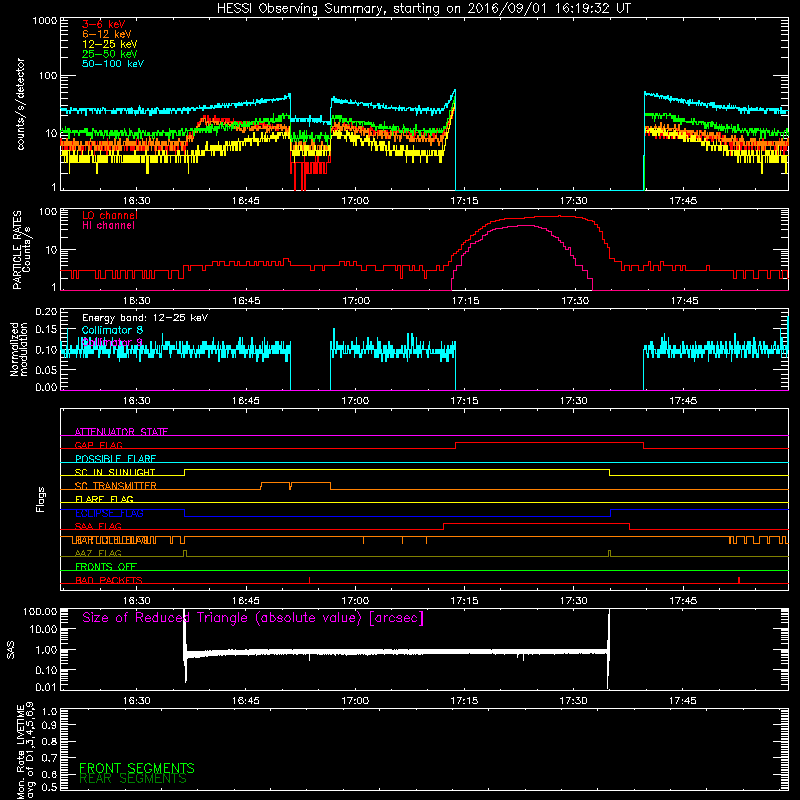Click the yellow 12-25 keV legend entry in the top panel
Screen dimensions: 800x800
[110, 44]
